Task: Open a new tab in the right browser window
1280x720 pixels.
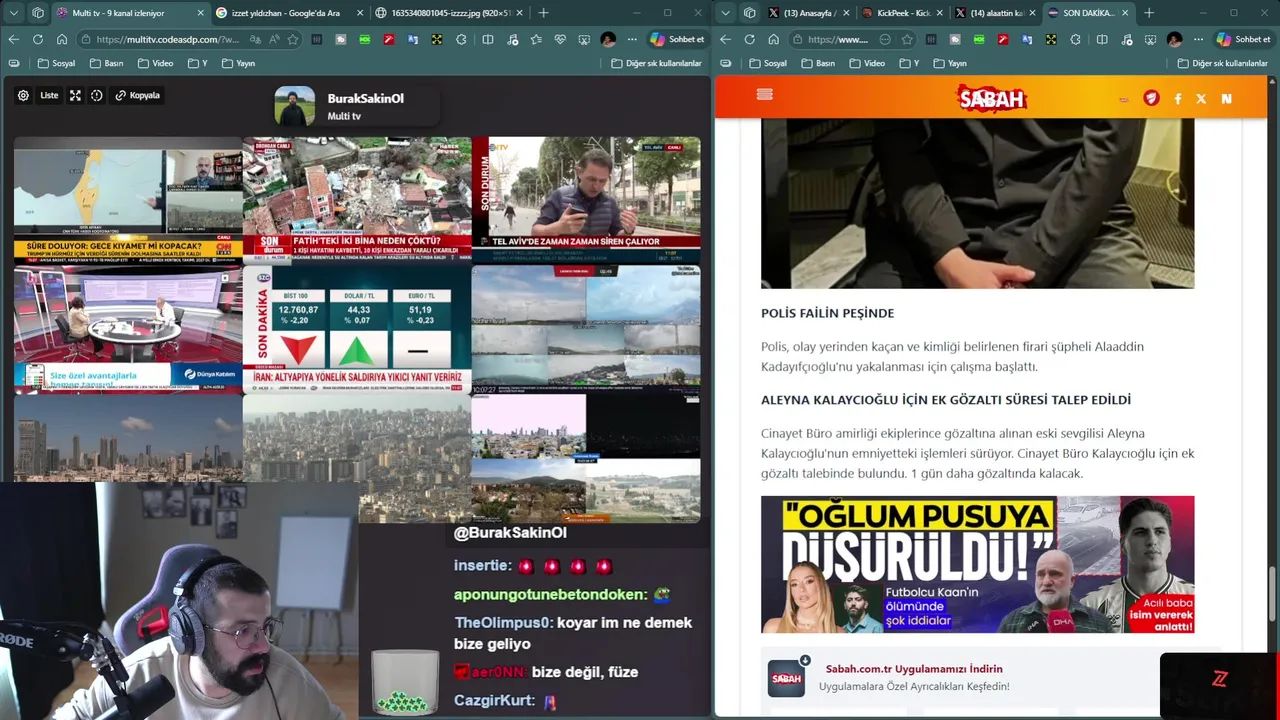Action: point(1149,13)
